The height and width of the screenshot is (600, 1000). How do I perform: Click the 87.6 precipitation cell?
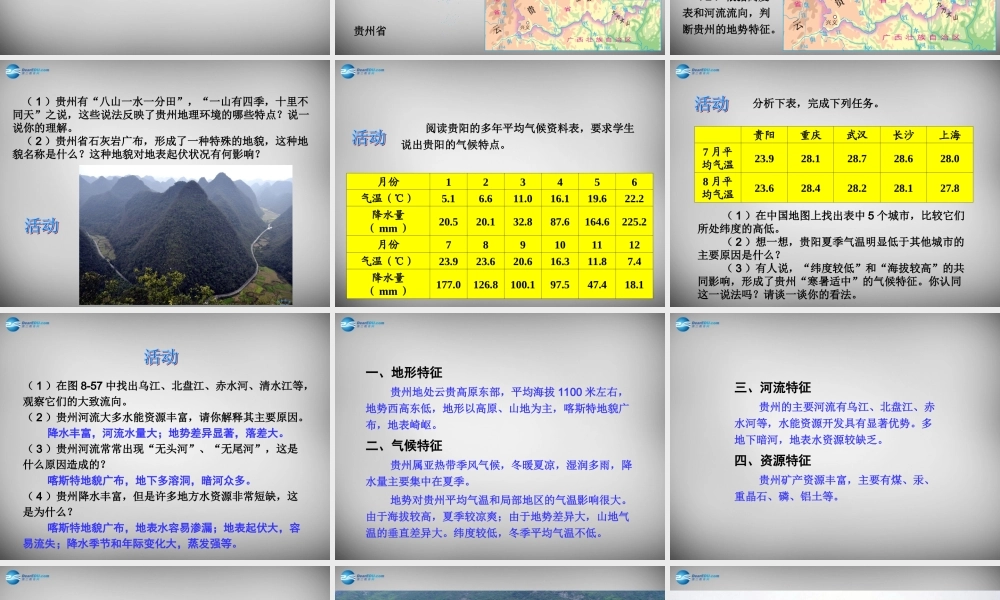(x=559, y=222)
